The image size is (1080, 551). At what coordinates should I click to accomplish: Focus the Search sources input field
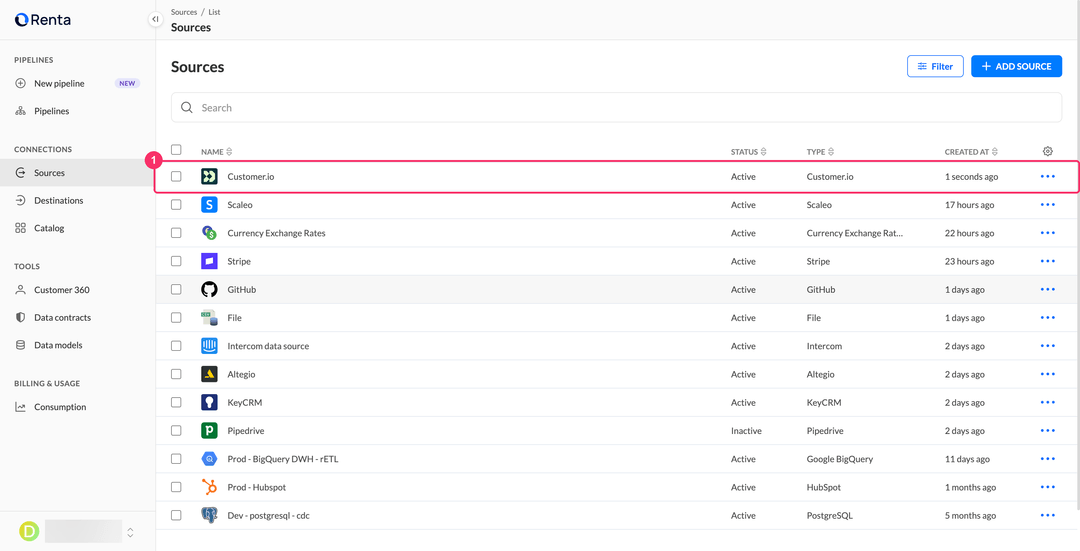[616, 107]
